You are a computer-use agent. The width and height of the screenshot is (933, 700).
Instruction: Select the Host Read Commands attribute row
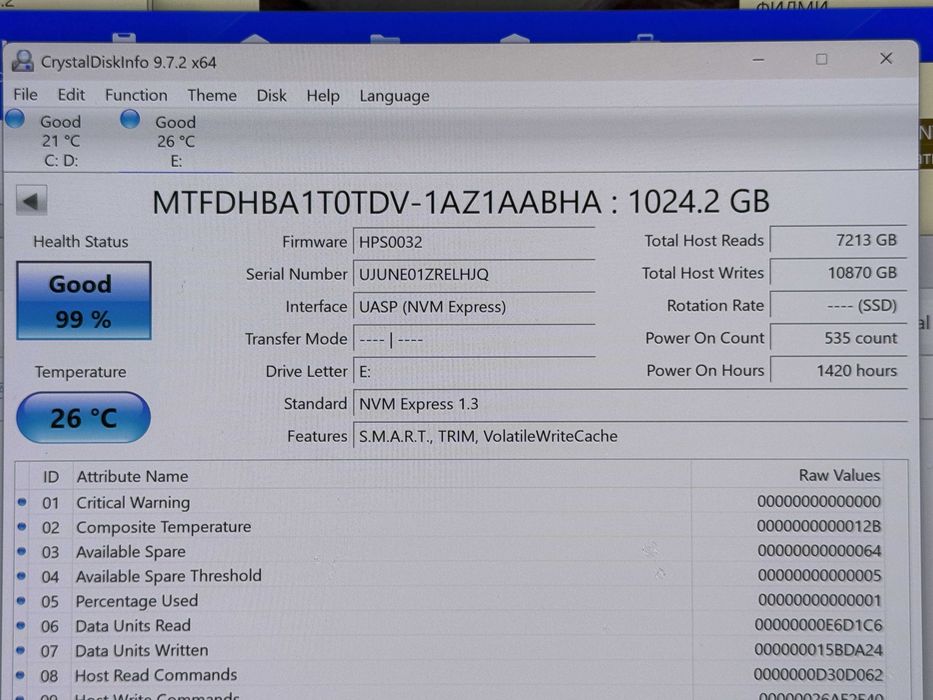(x=450, y=675)
